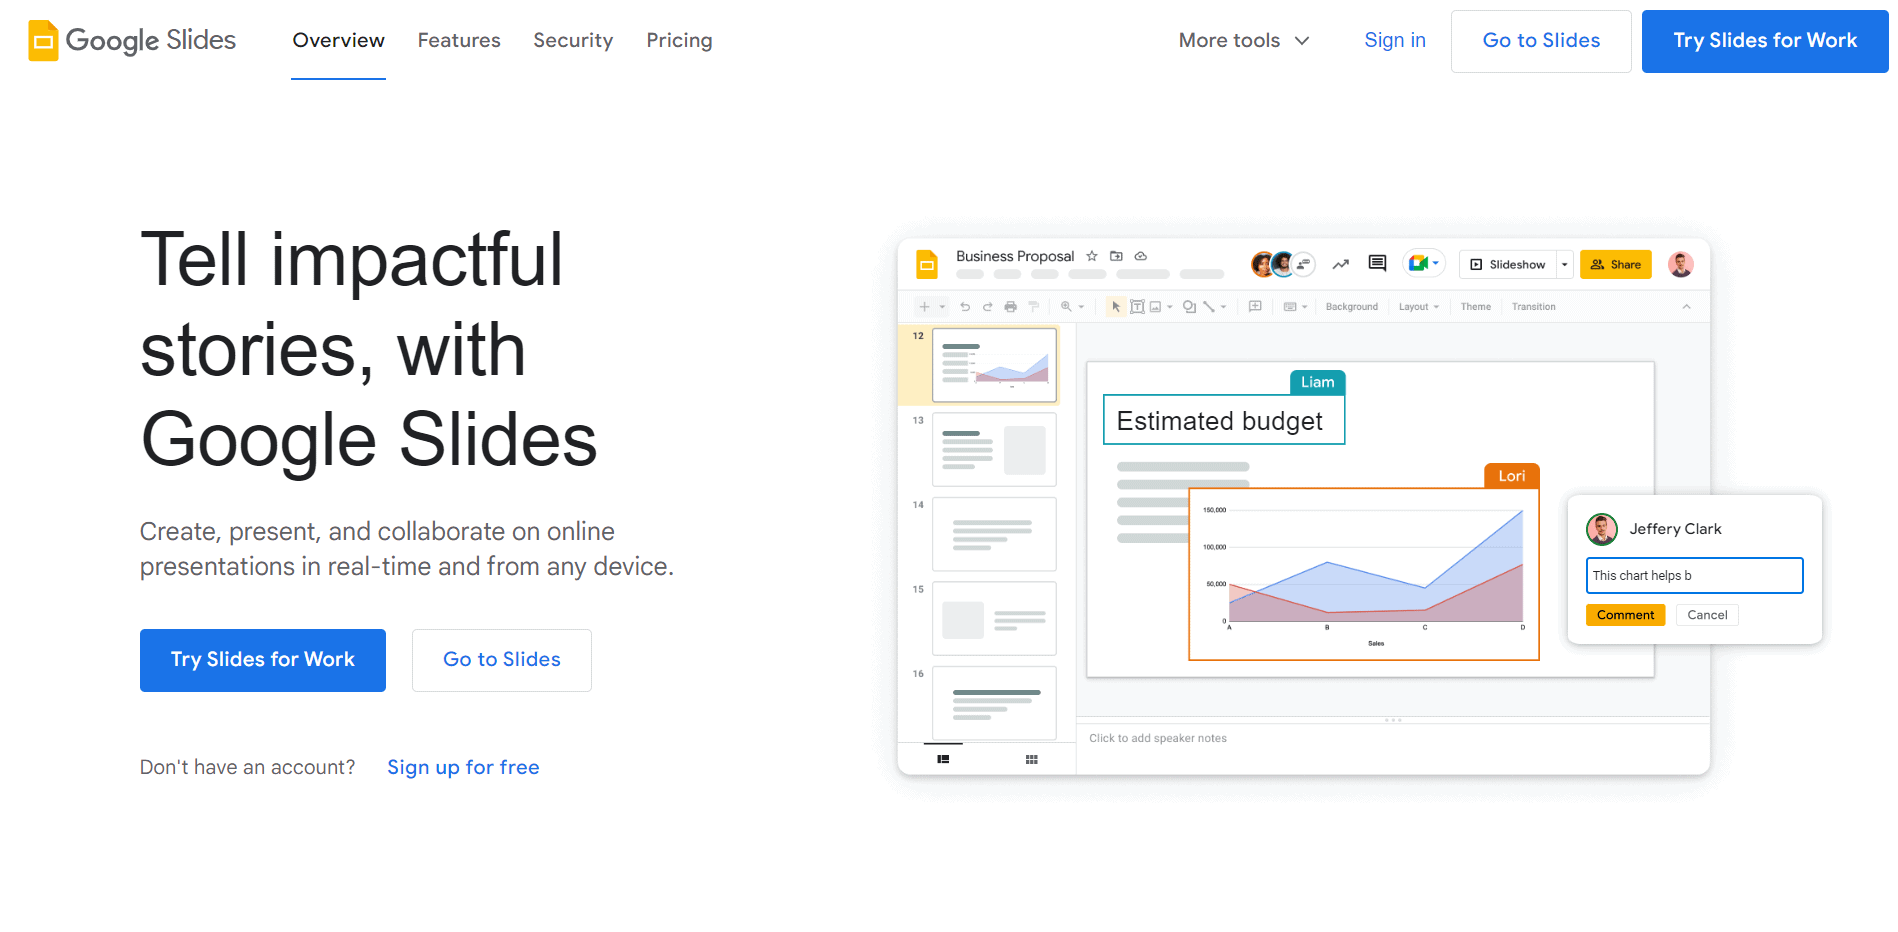1898x932 pixels.
Task: Click the Sign up for free link
Action: 463,767
